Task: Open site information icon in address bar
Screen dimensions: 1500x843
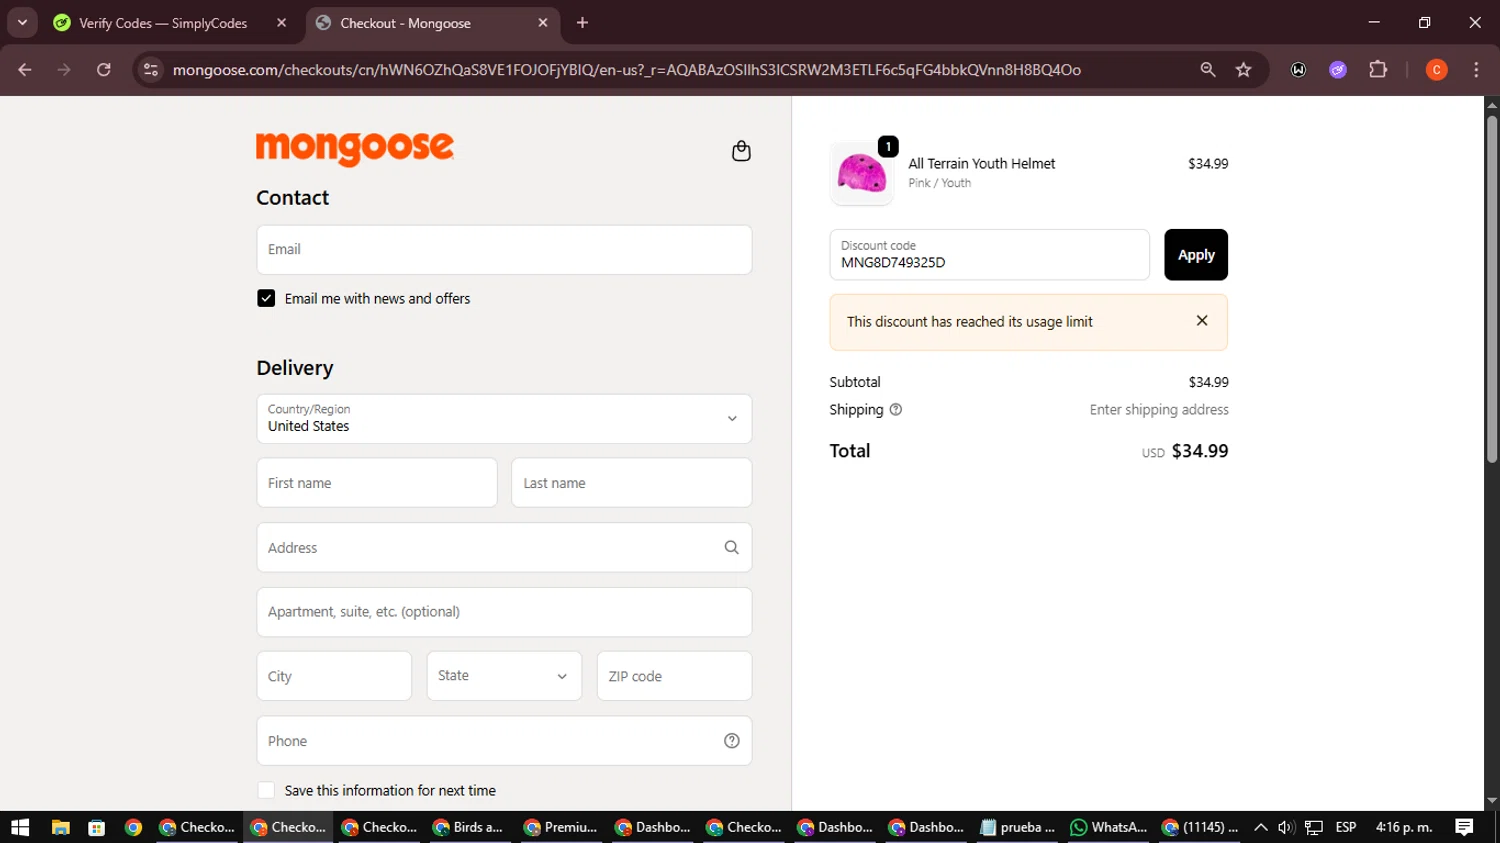Action: [151, 70]
